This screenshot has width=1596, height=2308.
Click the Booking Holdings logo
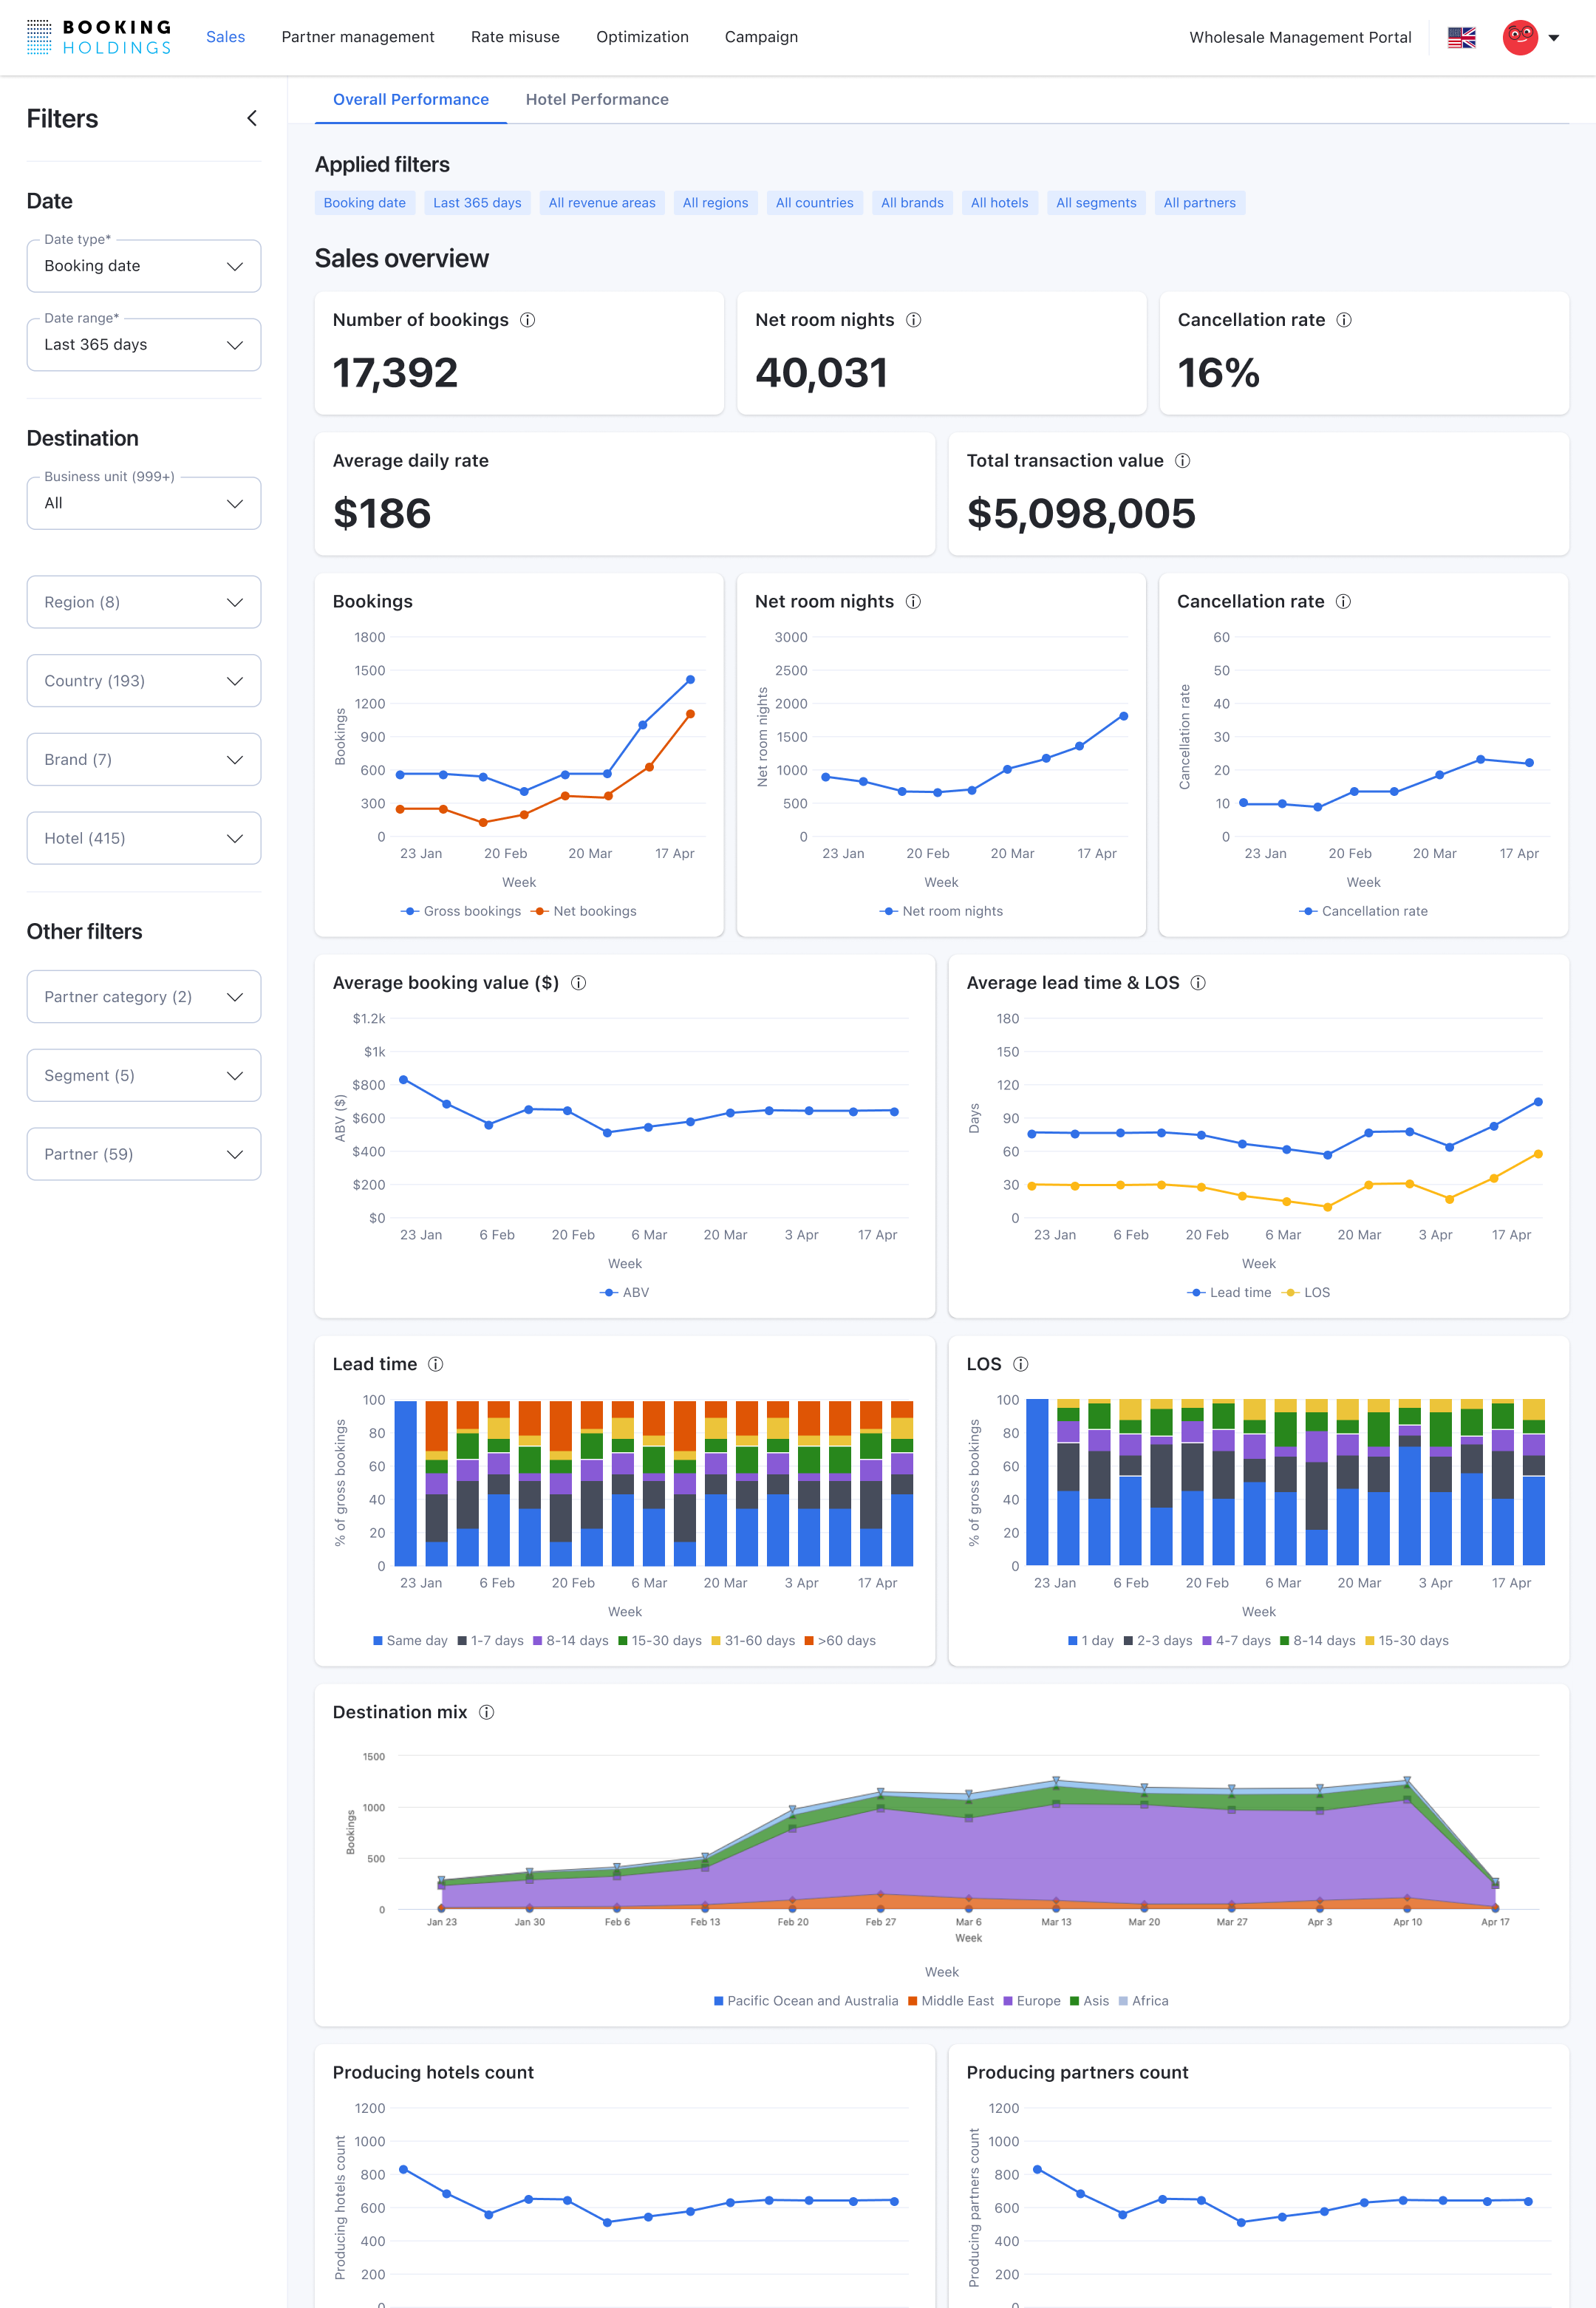point(98,37)
